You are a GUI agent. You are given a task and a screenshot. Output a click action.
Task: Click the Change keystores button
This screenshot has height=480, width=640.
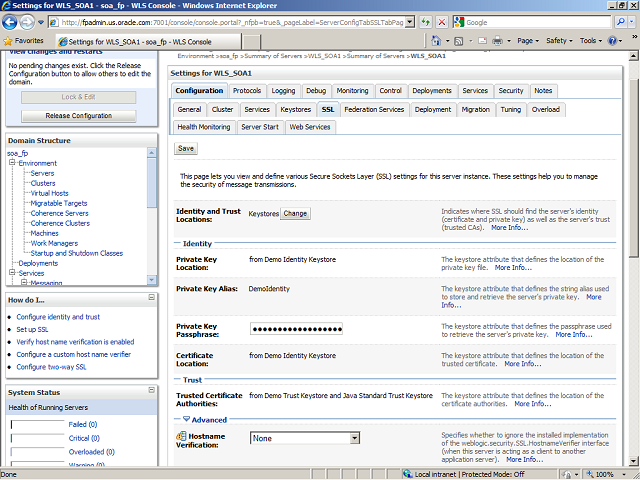(x=295, y=214)
